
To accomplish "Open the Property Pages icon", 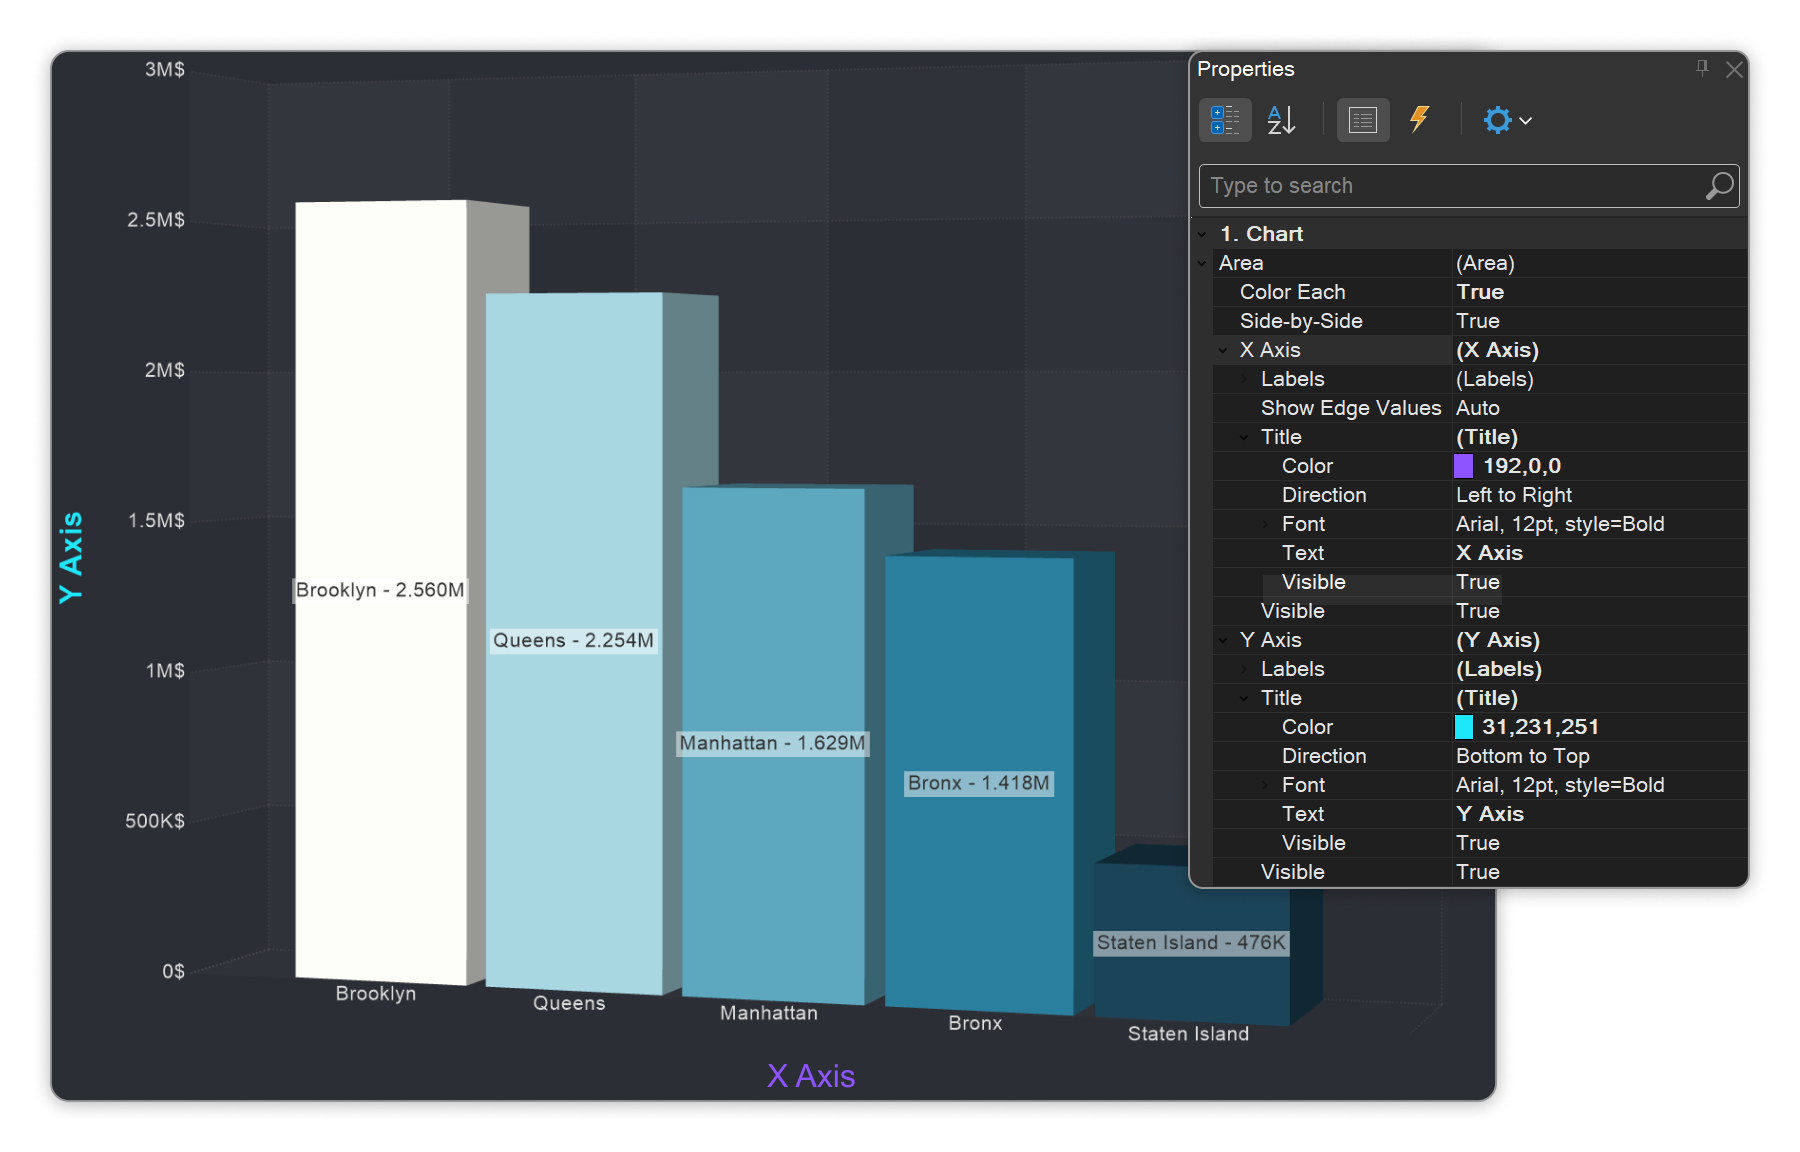I will click(1362, 121).
